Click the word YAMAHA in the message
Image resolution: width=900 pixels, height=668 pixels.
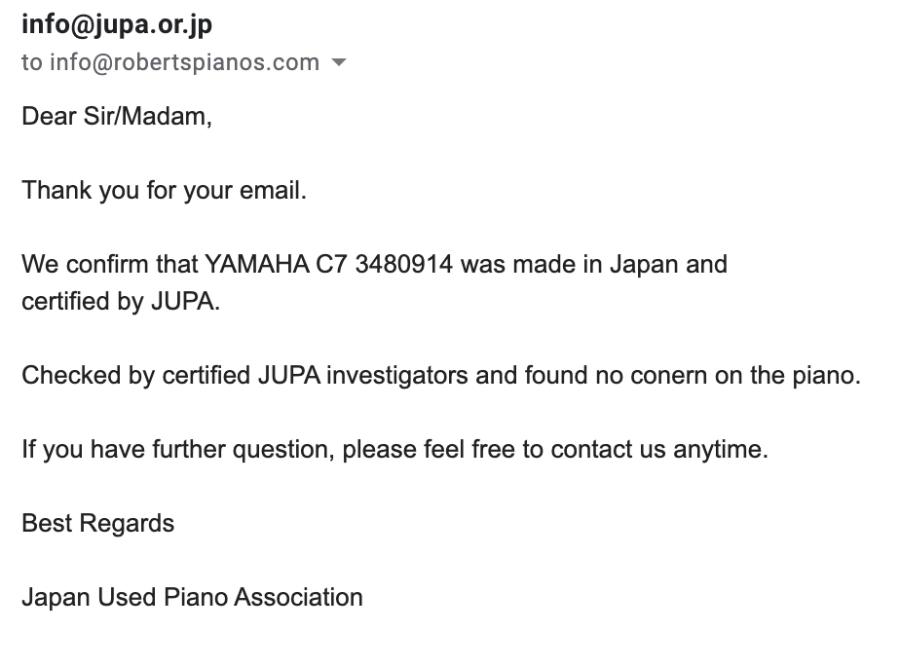click(257, 265)
